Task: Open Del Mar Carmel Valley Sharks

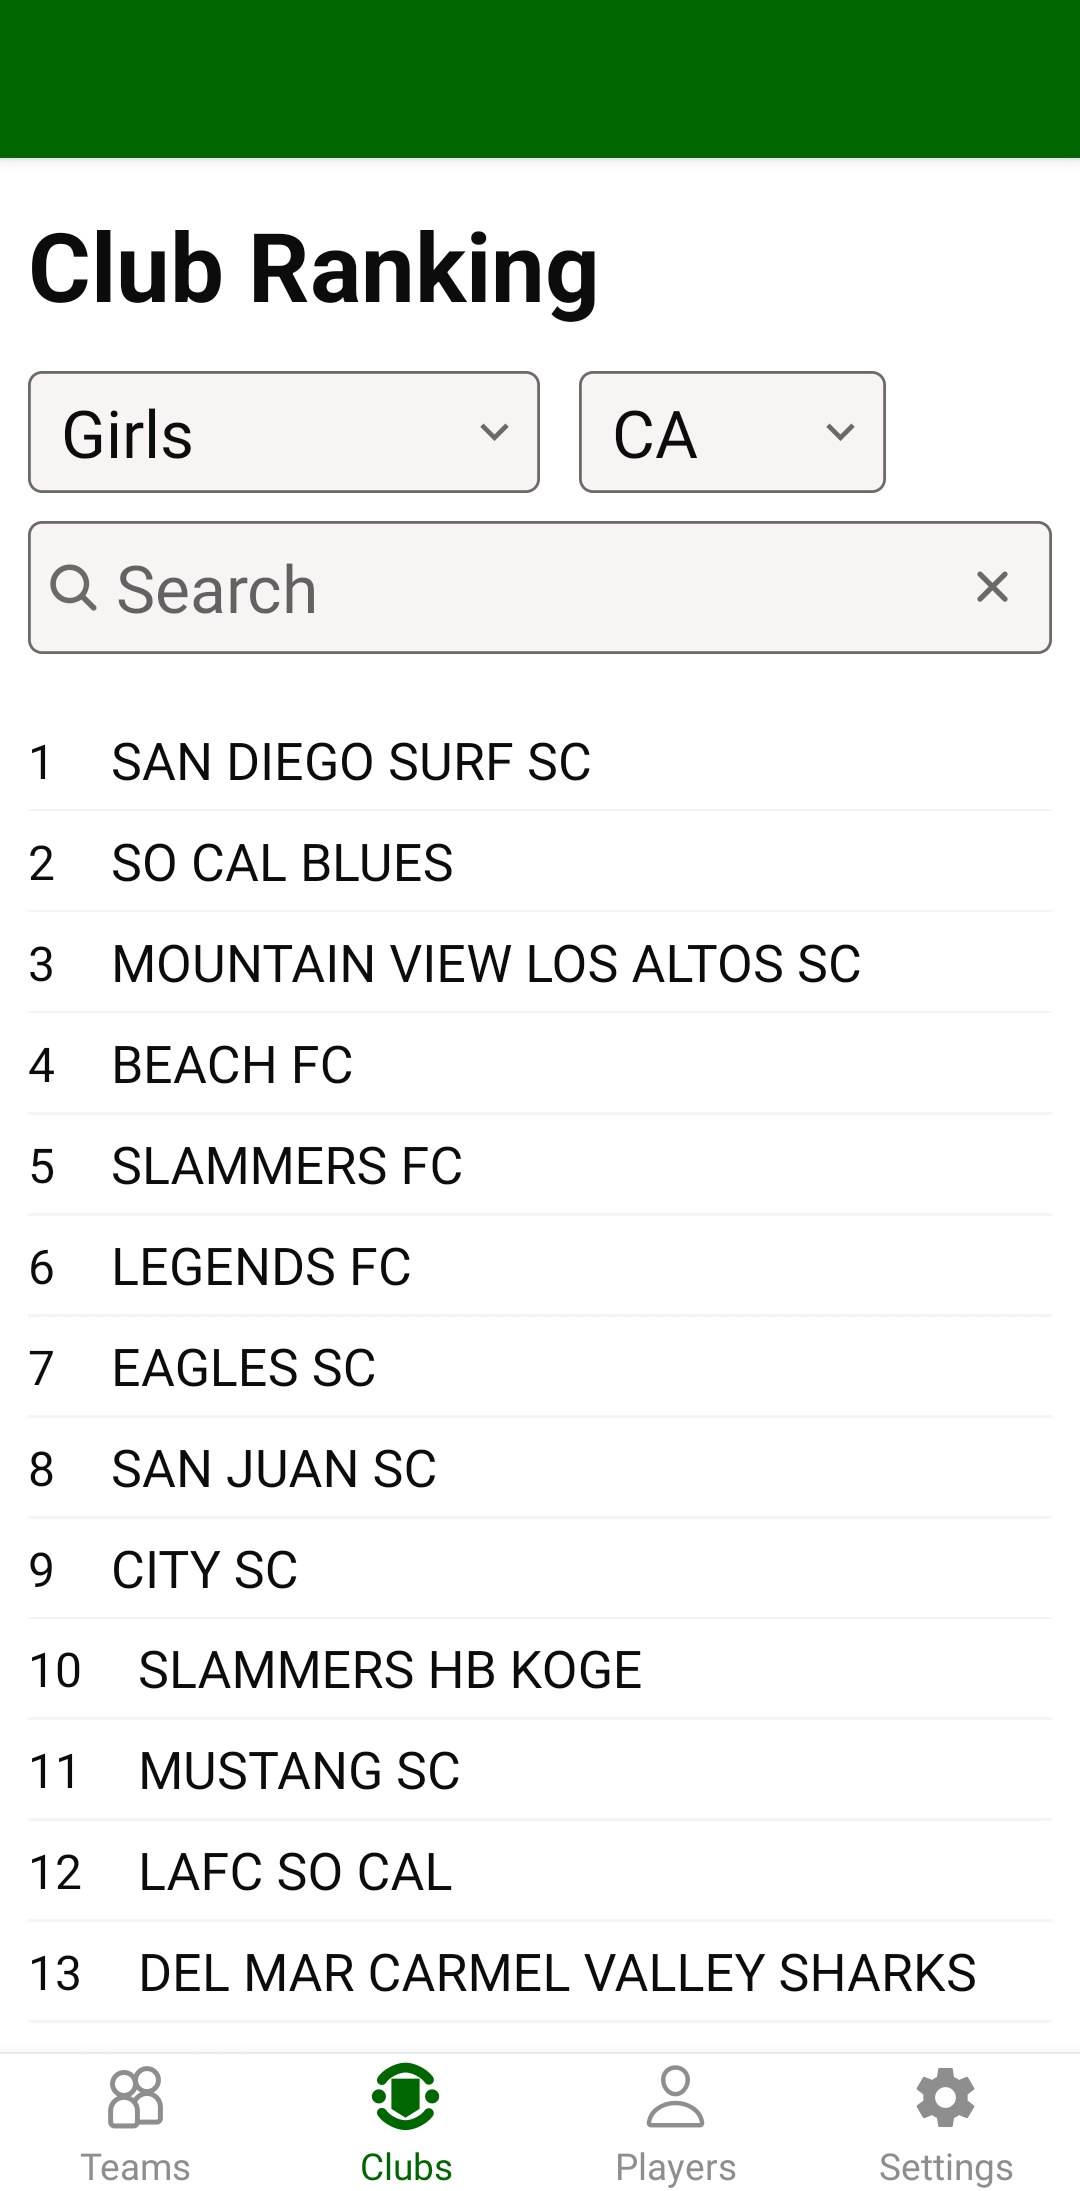Action: pyautogui.click(x=557, y=1973)
